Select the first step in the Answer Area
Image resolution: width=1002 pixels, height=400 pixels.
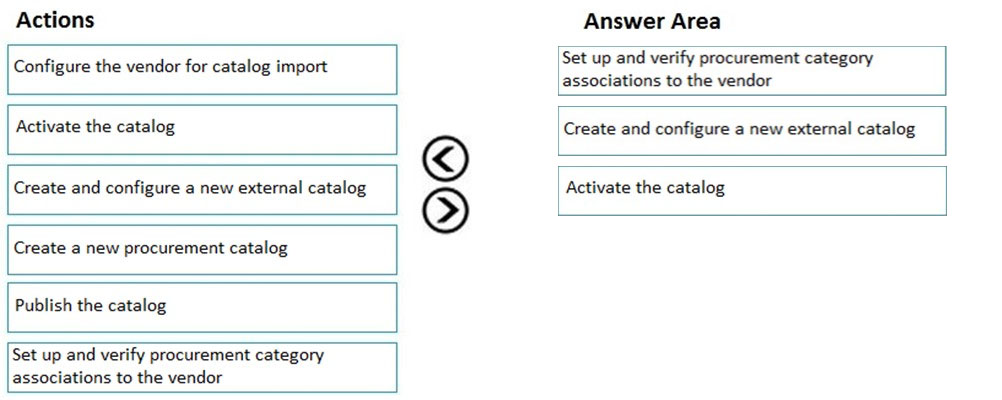tap(752, 71)
